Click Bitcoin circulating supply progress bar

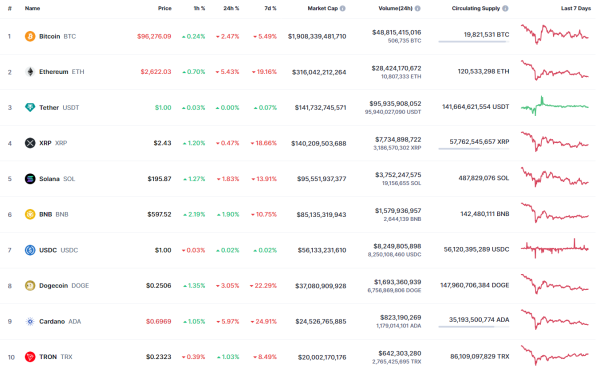pos(474,41)
